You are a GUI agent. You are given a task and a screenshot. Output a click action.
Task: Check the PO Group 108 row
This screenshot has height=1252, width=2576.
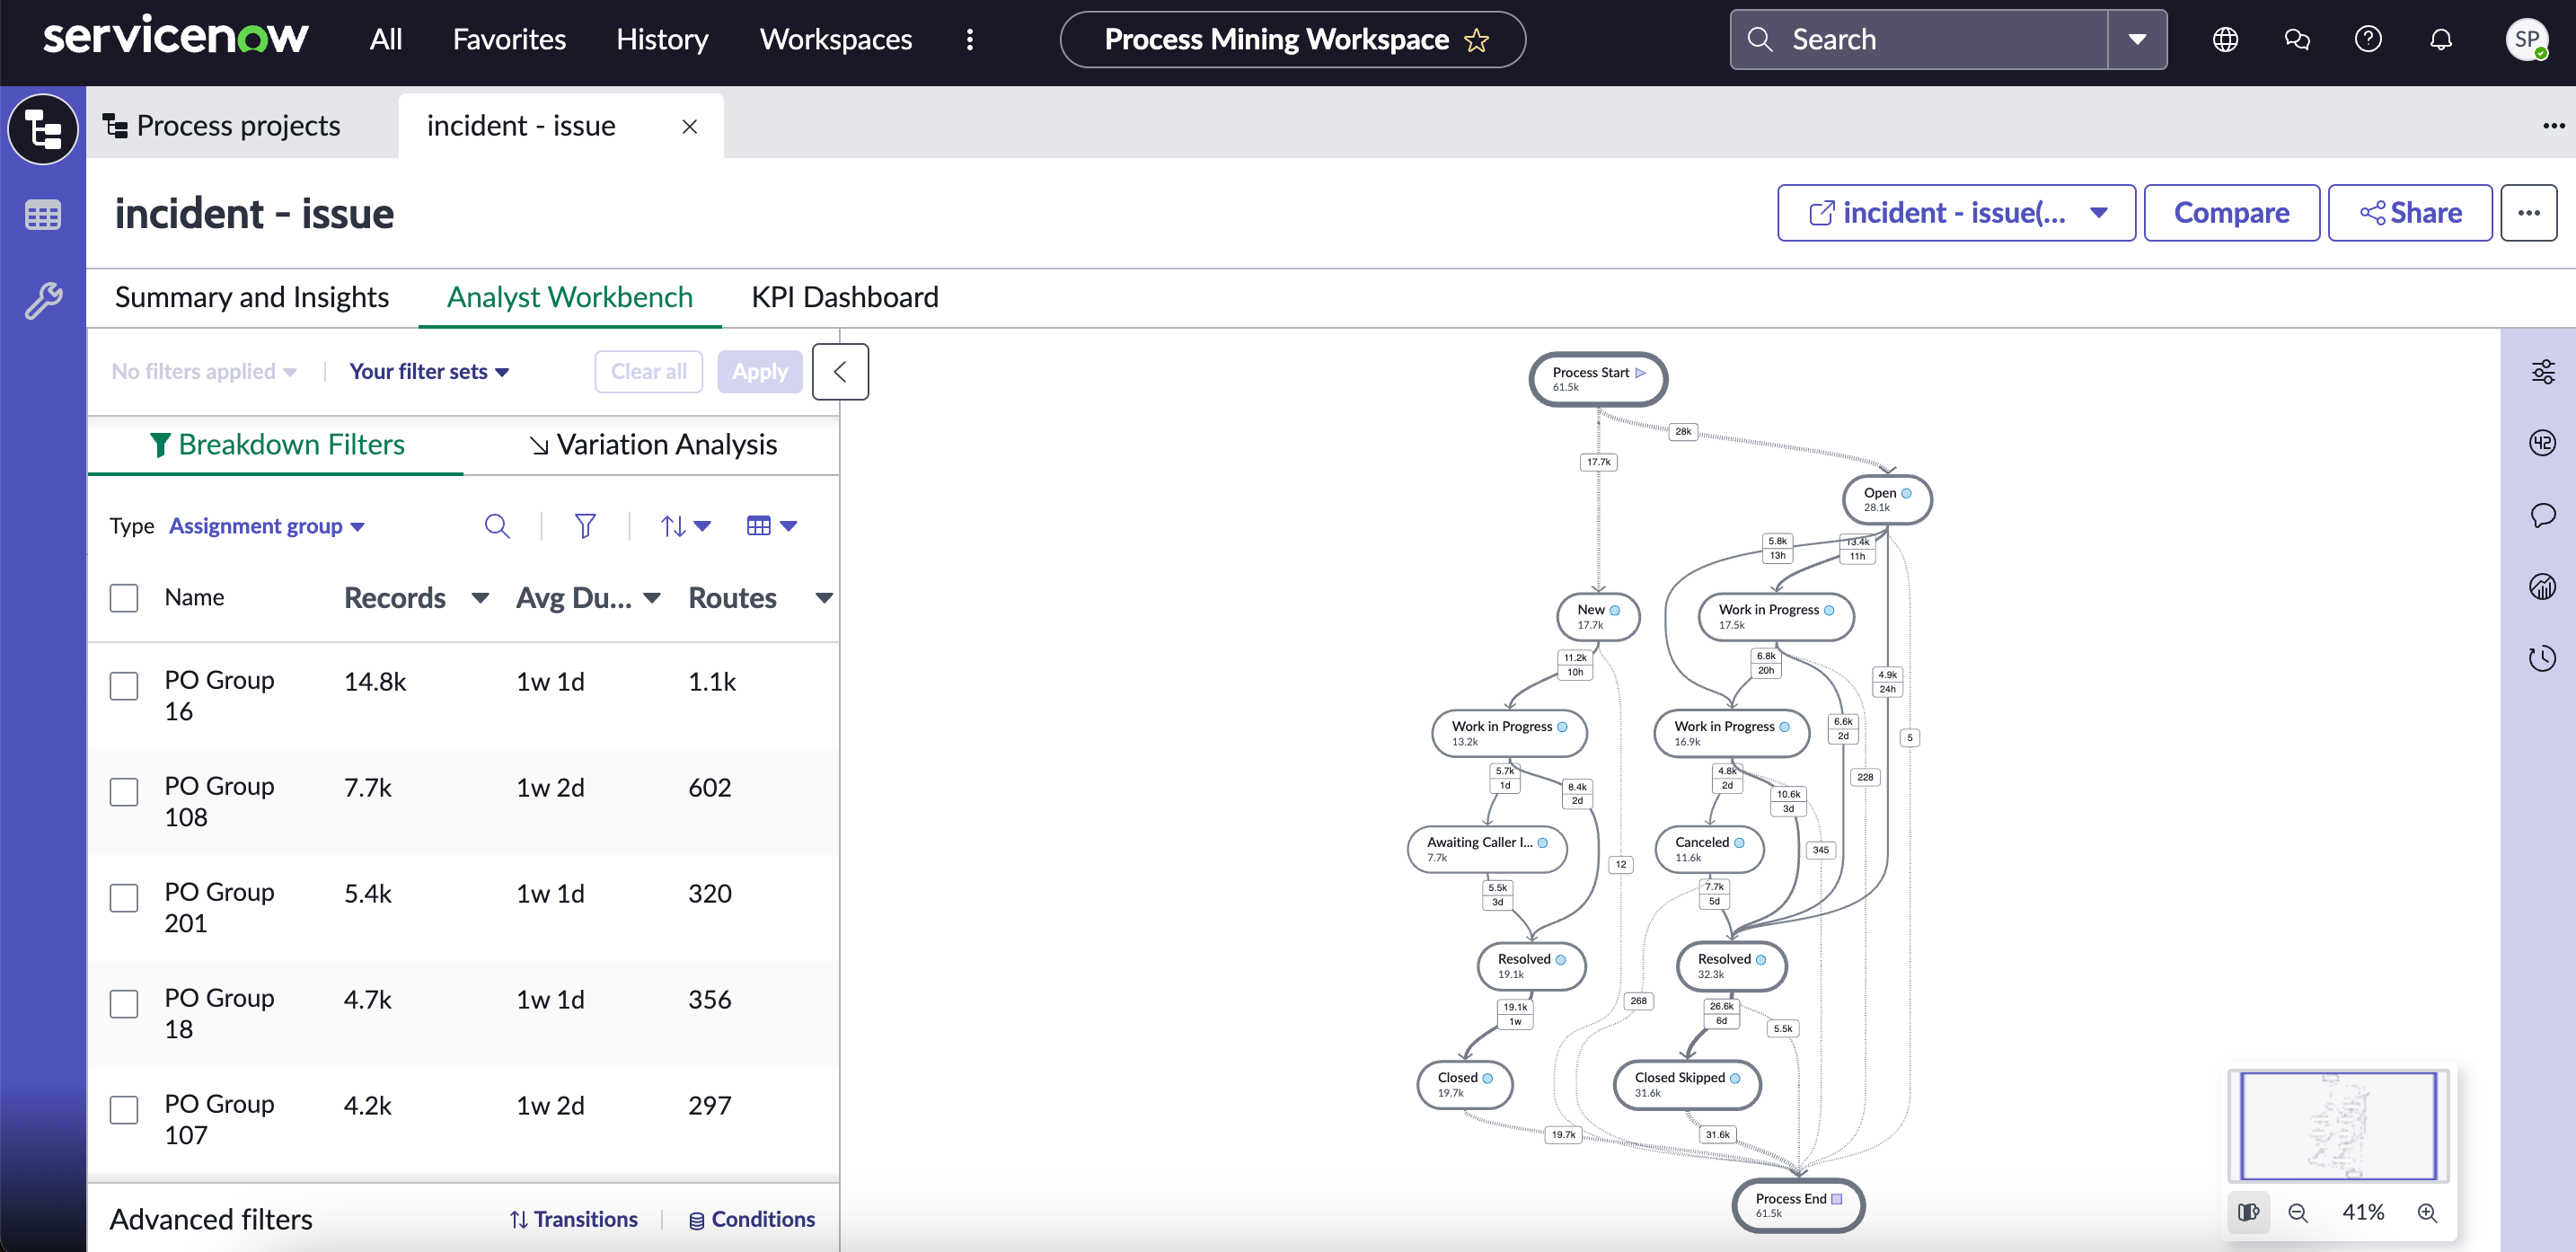124,792
